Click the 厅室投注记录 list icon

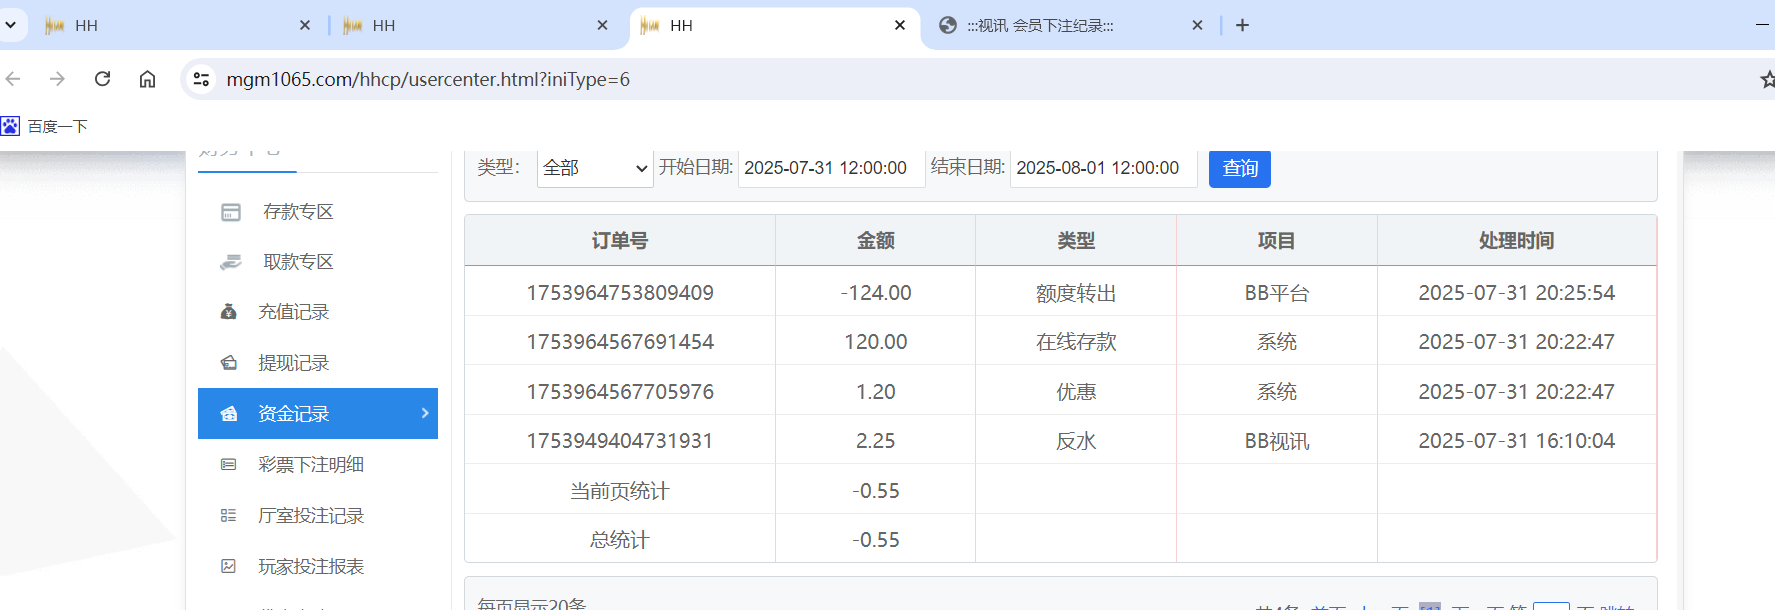(x=229, y=516)
